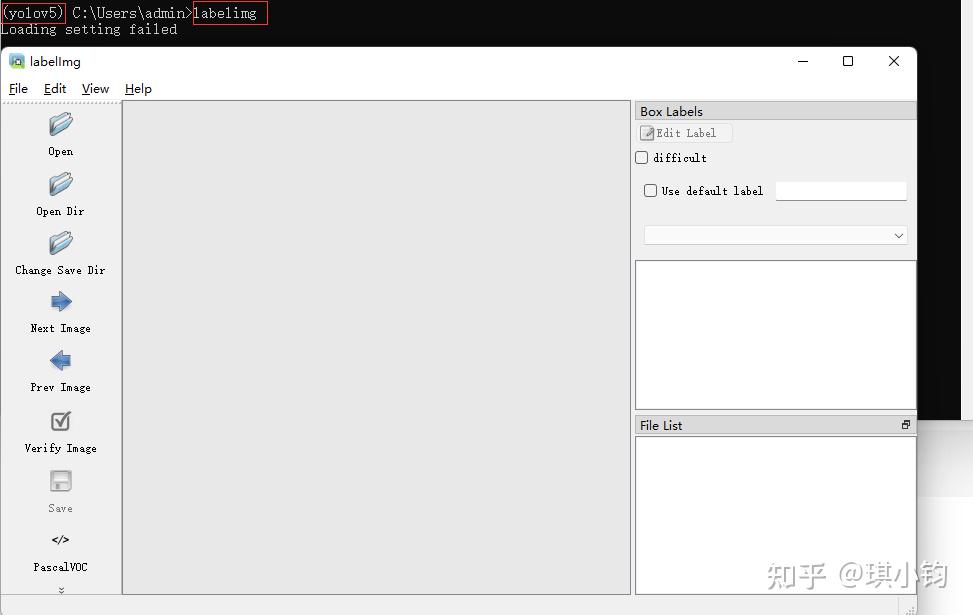The height and width of the screenshot is (615, 973).
Task: Open the View menu
Action: (95, 89)
